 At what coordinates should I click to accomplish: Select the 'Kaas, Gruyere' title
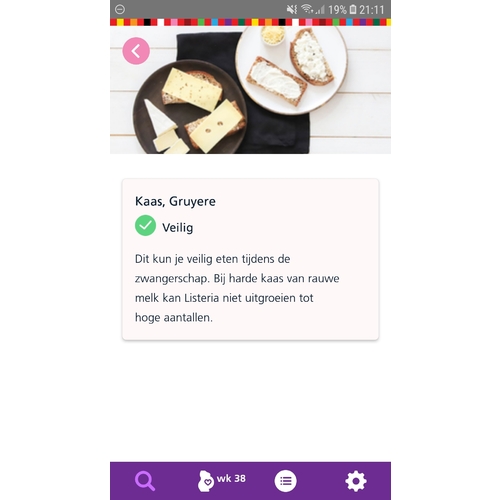[x=175, y=201]
